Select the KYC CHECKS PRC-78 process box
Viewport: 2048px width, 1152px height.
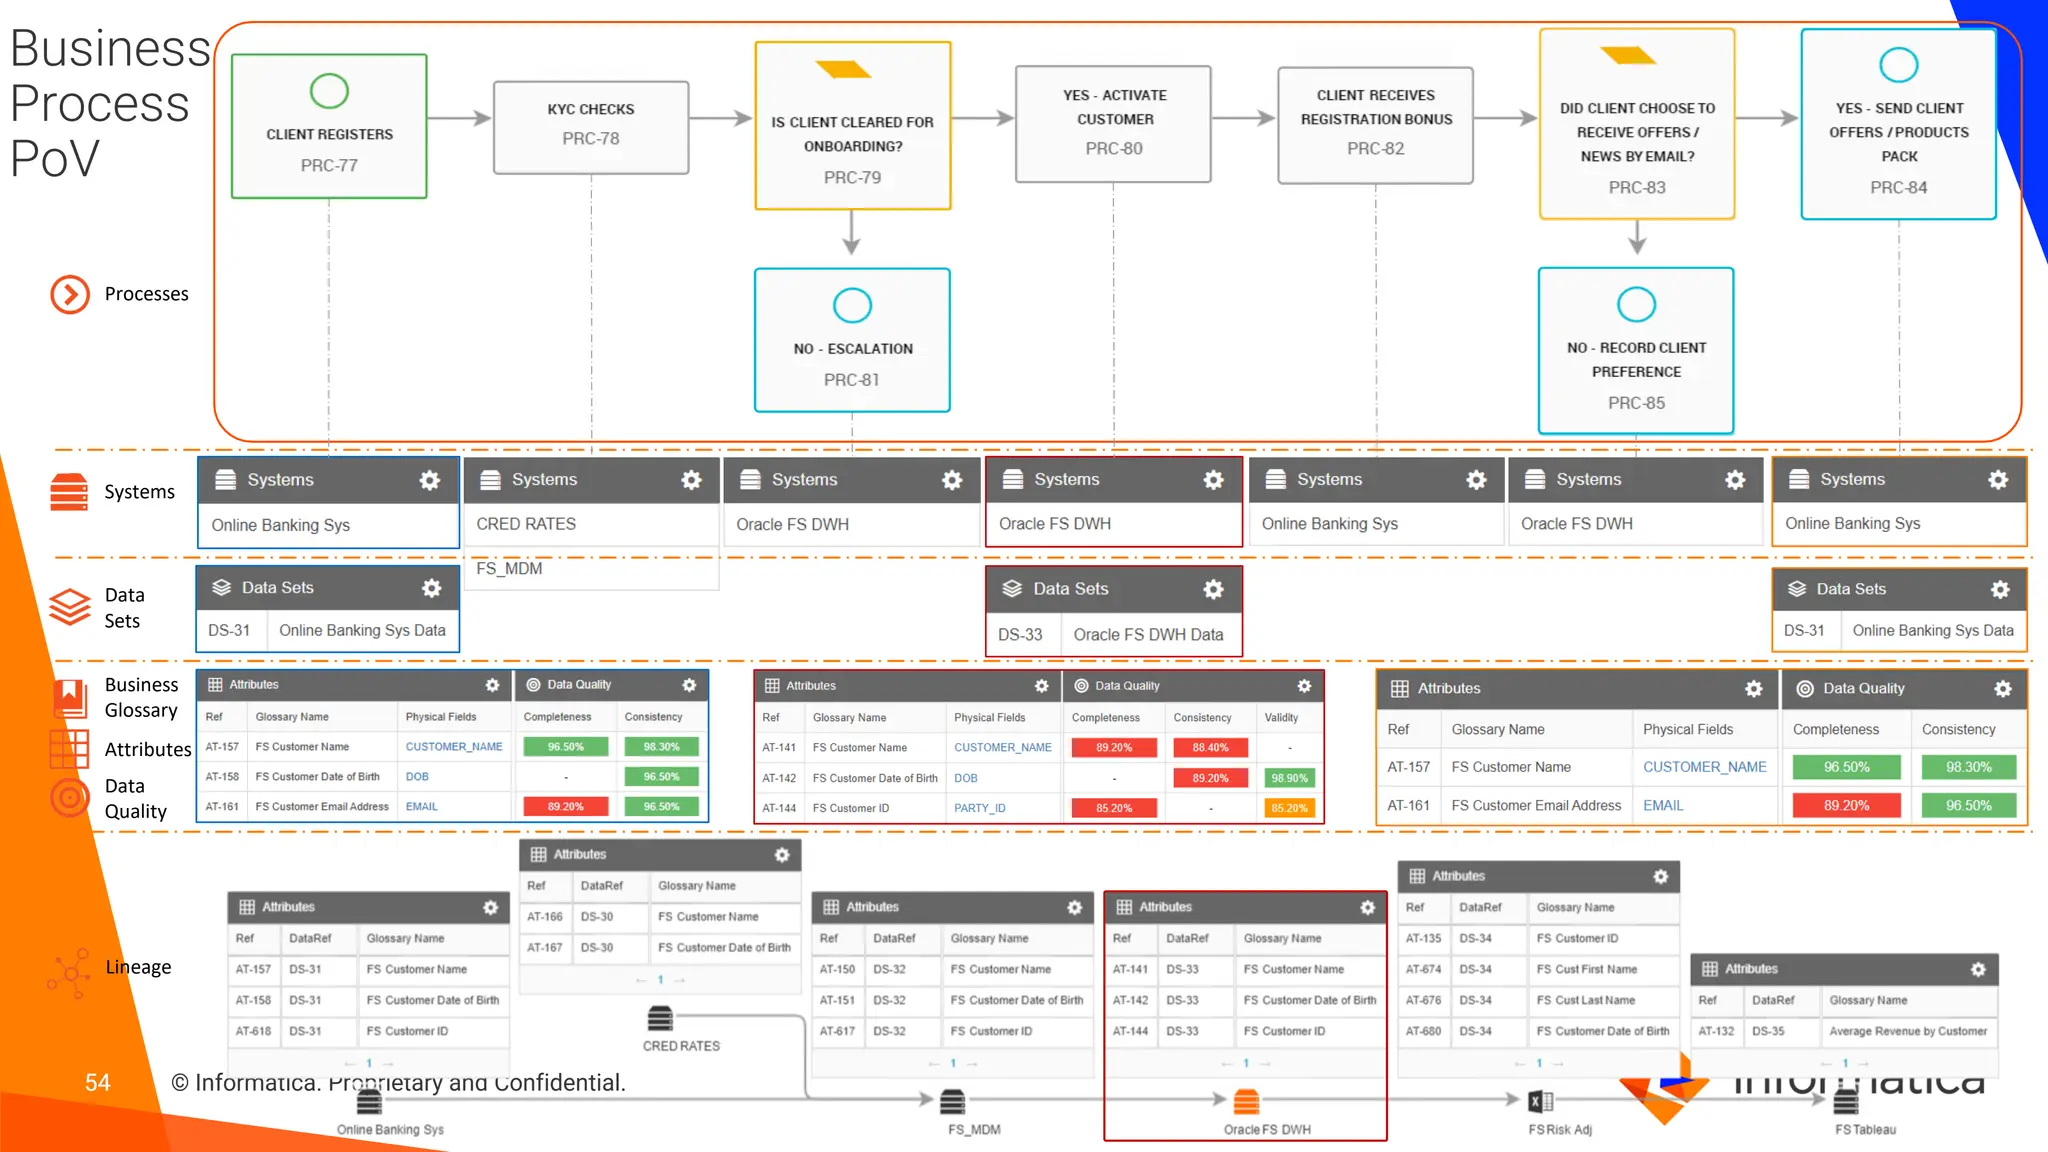pos(591,128)
